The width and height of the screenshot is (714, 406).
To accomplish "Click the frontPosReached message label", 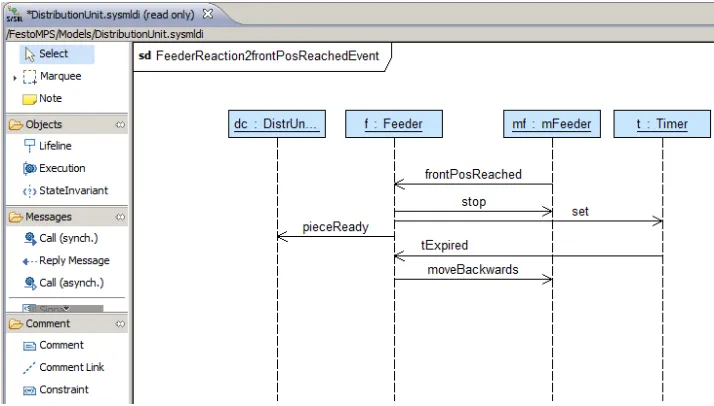I will pos(473,174).
